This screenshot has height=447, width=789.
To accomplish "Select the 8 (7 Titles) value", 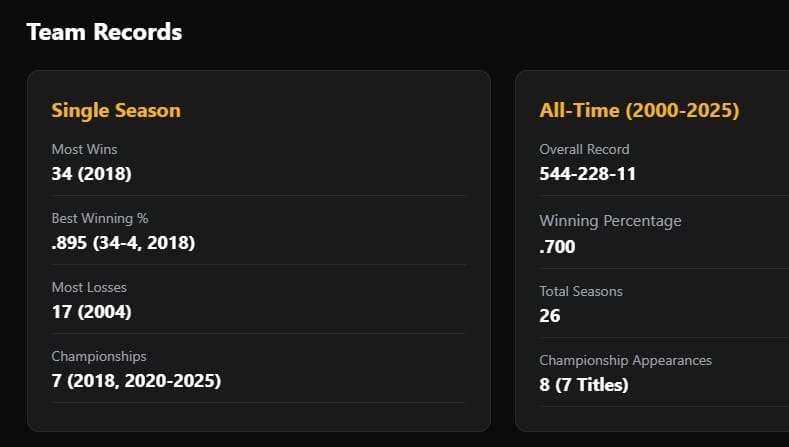I will tap(584, 384).
